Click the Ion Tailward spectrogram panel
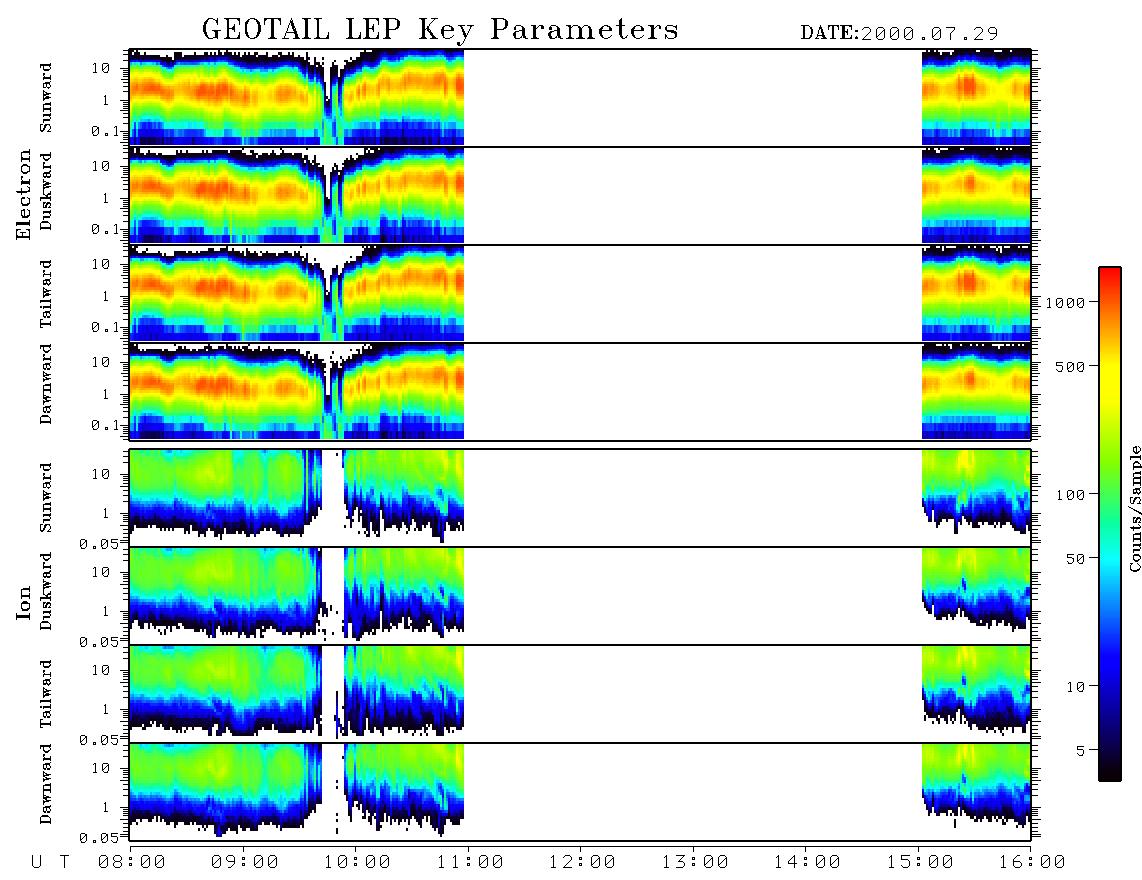The image size is (1142, 880). coord(580,694)
